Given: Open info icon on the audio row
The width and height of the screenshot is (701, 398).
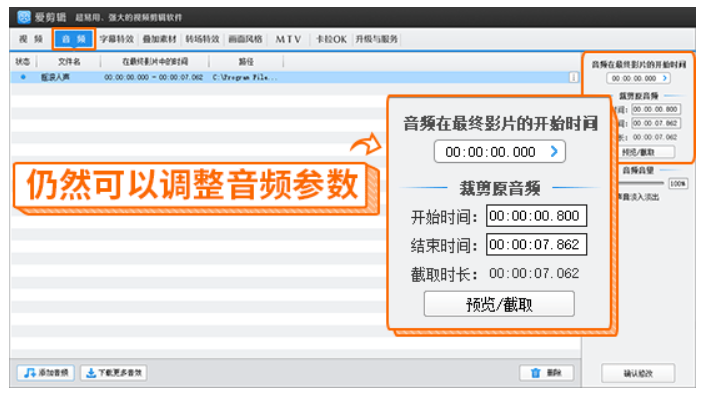Looking at the screenshot, I should click(x=573, y=77).
